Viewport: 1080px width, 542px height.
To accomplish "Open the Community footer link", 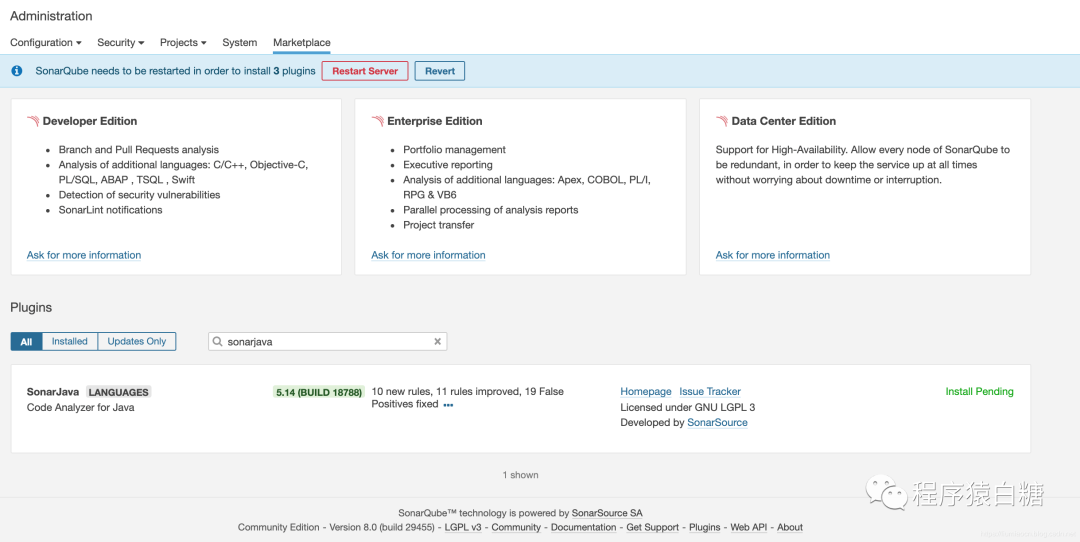I will (x=516, y=527).
